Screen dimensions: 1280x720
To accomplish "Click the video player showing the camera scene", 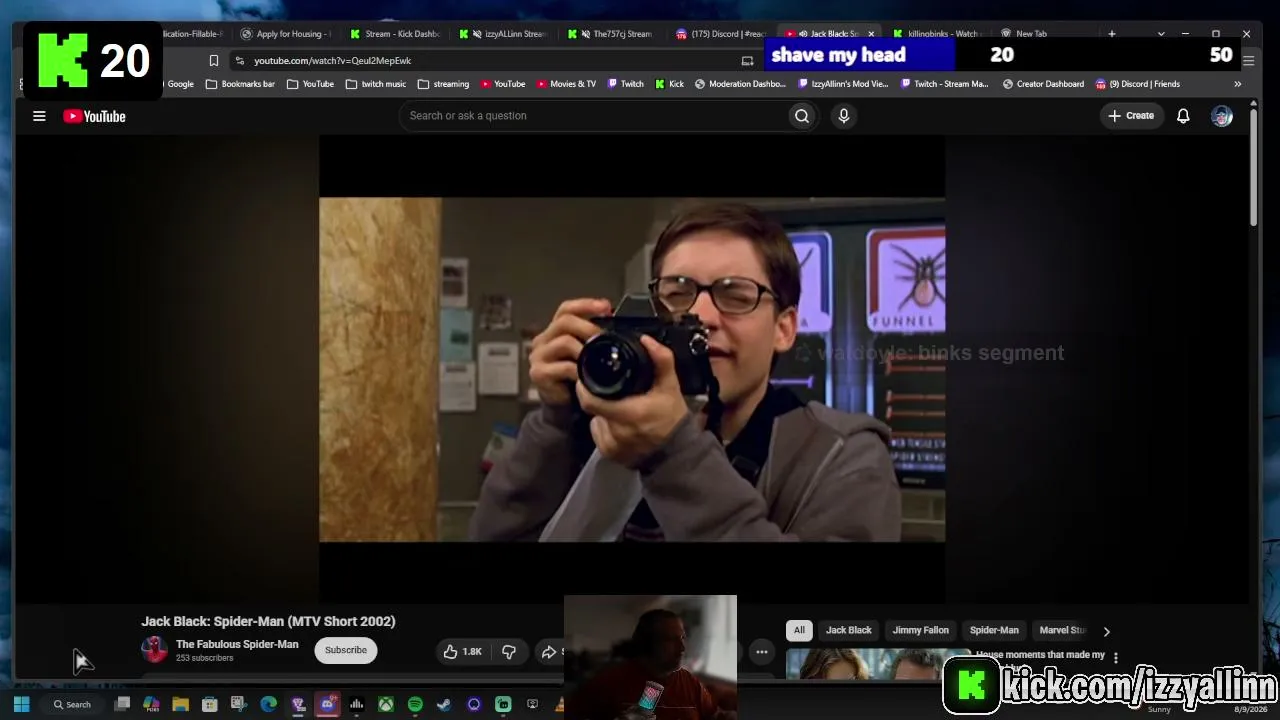I will point(632,370).
